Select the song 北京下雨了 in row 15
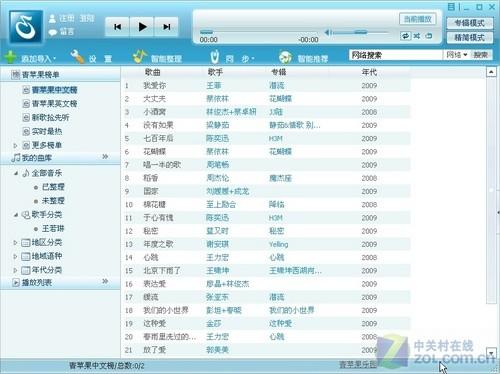 click(162, 271)
